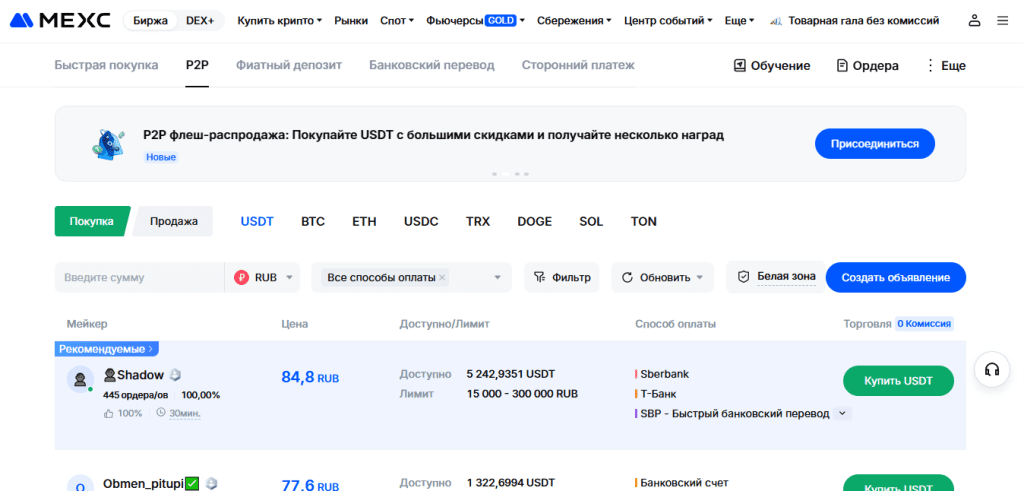This screenshot has height=491, width=1024.
Task: Click the Введите сумму input field
Action: coord(140,277)
